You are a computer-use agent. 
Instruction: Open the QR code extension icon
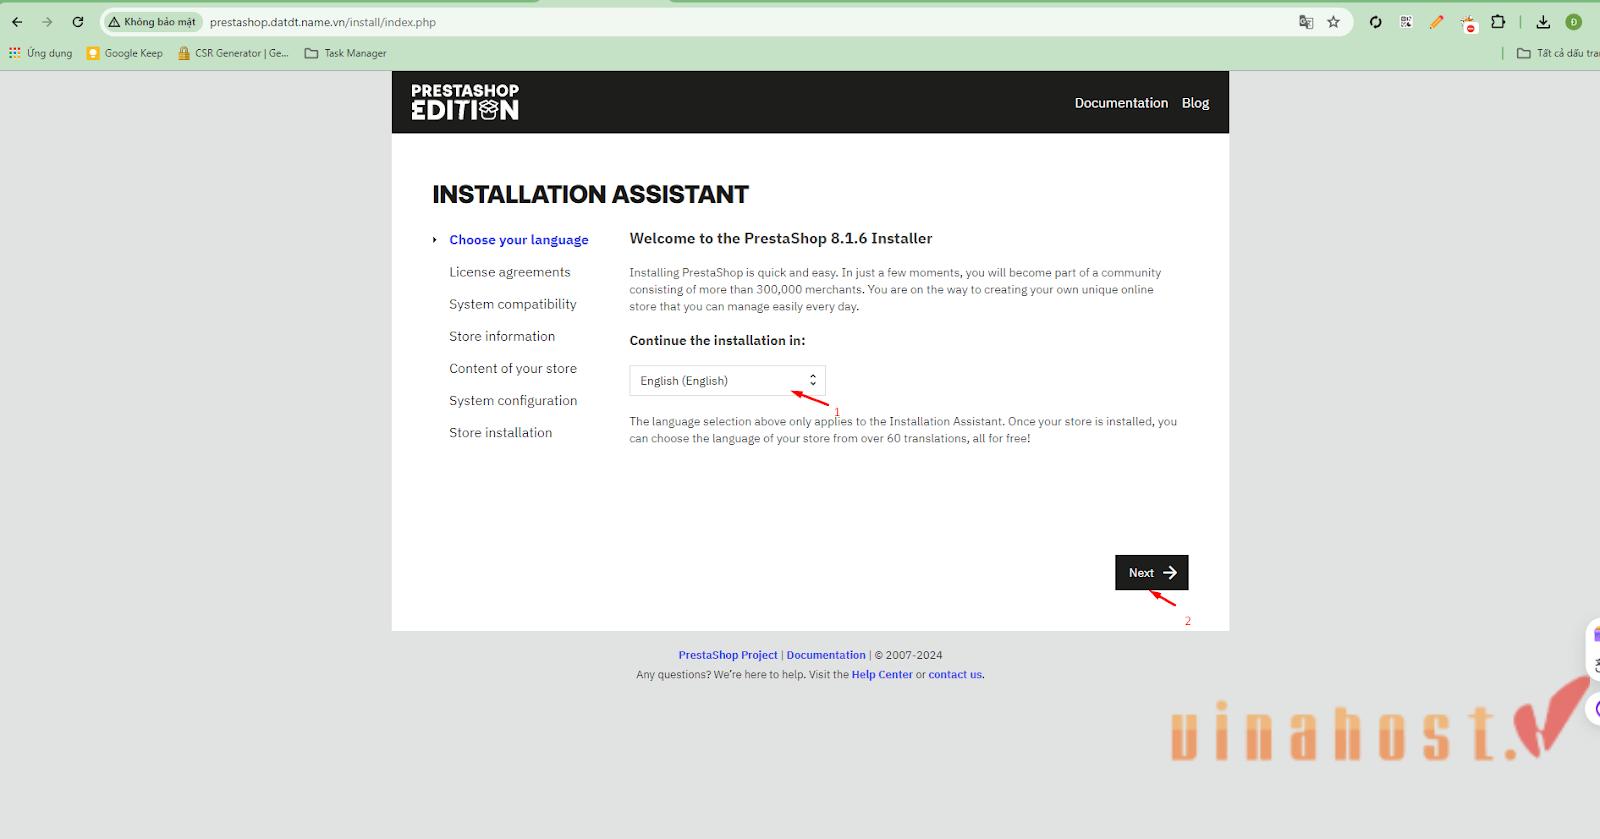(1406, 22)
